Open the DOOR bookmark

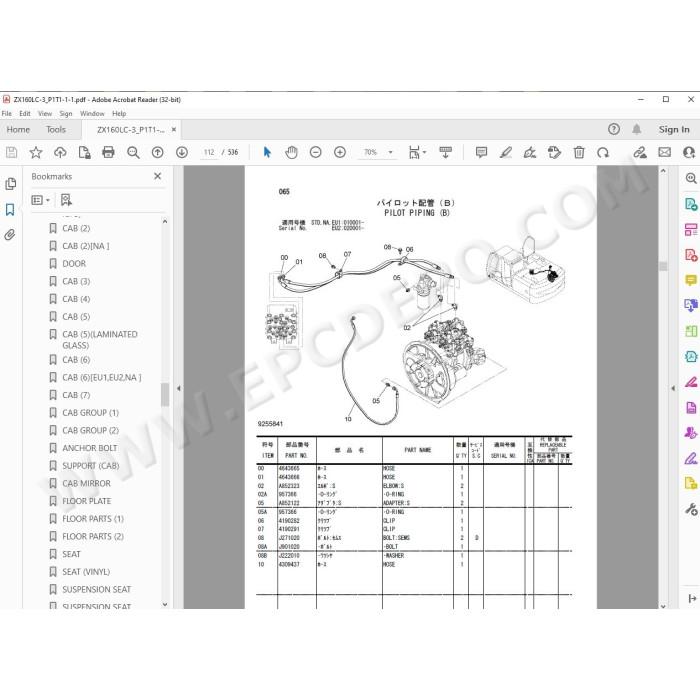point(74,264)
